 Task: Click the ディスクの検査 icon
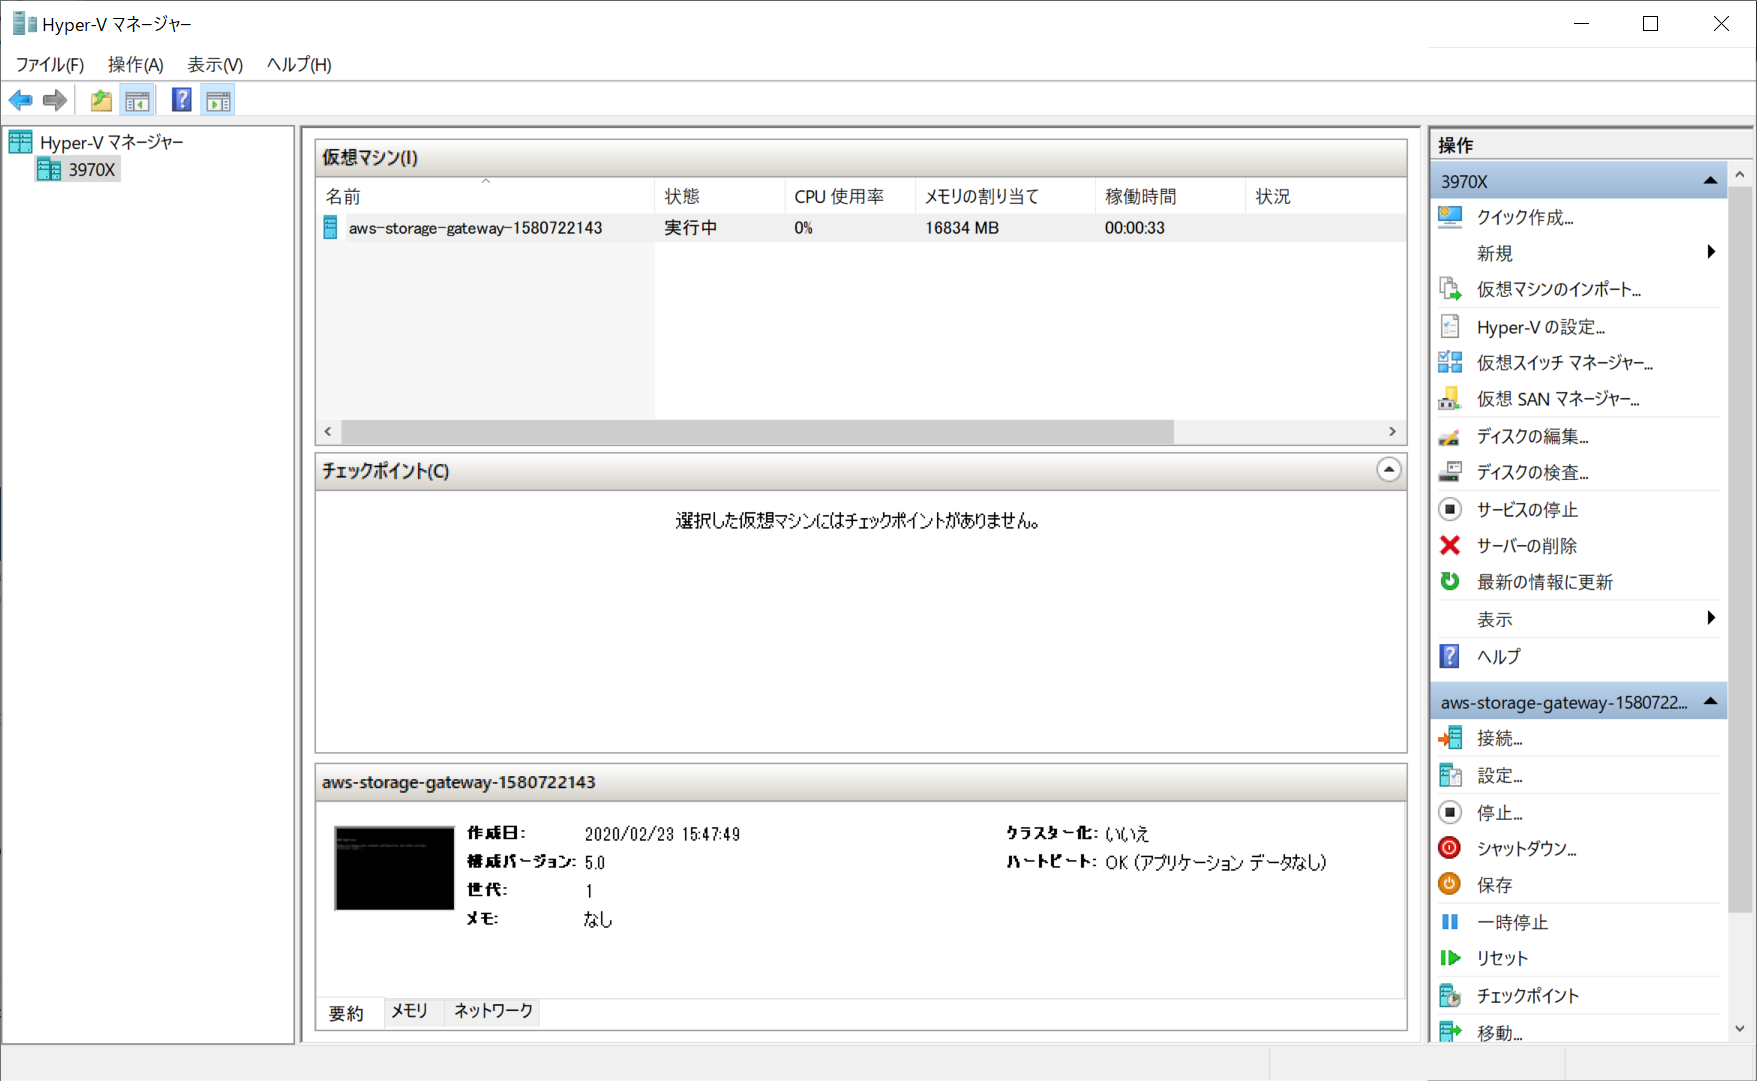click(1450, 472)
